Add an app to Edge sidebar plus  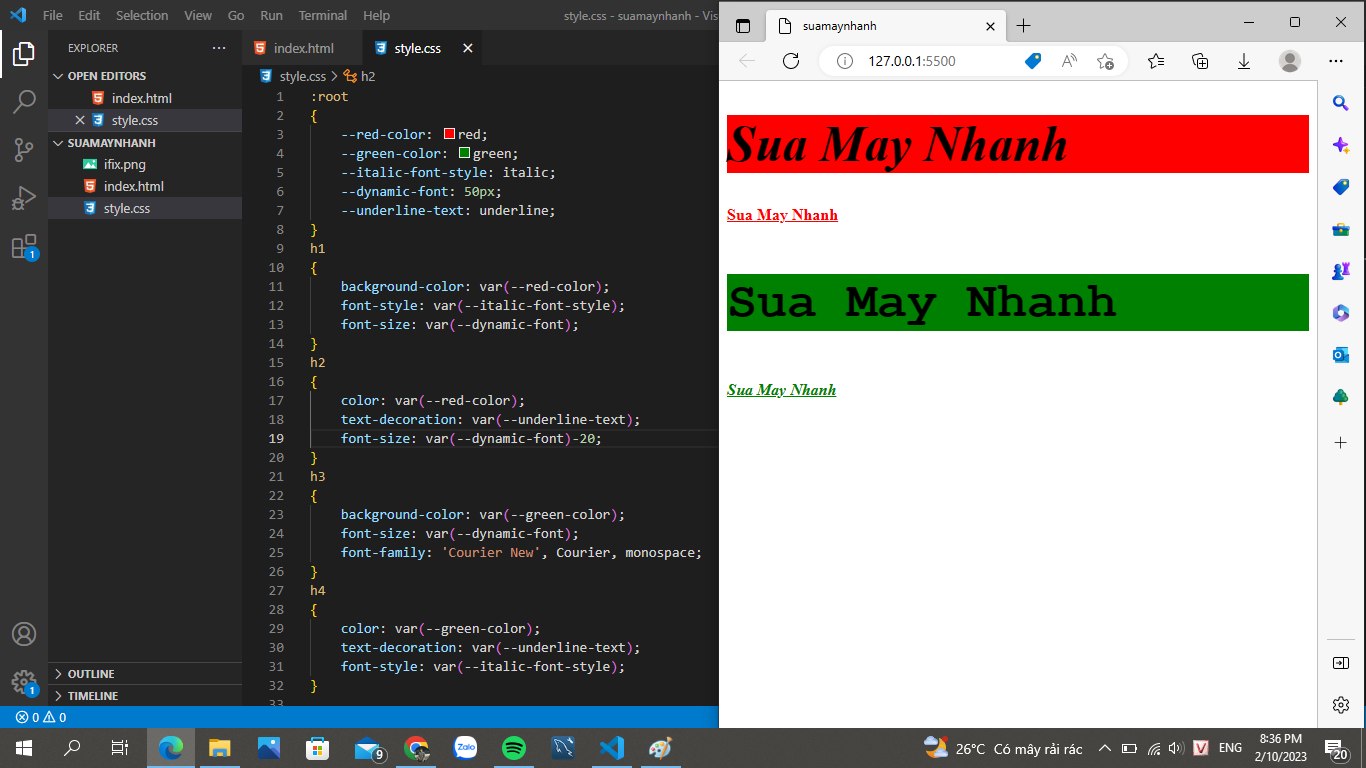1341,442
